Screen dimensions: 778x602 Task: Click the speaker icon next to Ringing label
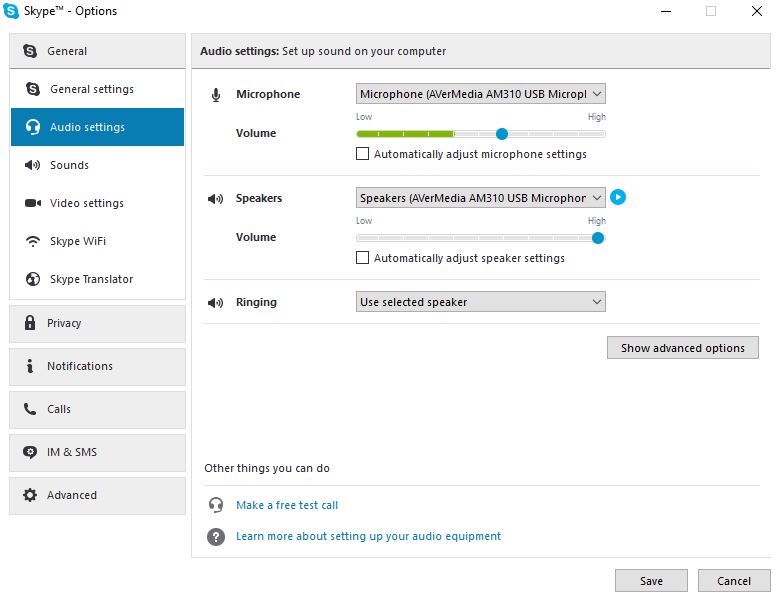point(215,303)
